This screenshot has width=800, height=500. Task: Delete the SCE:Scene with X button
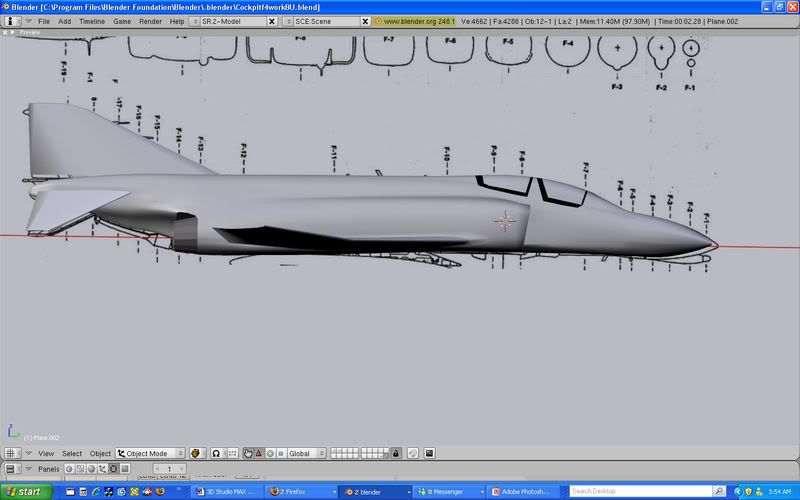(x=365, y=21)
